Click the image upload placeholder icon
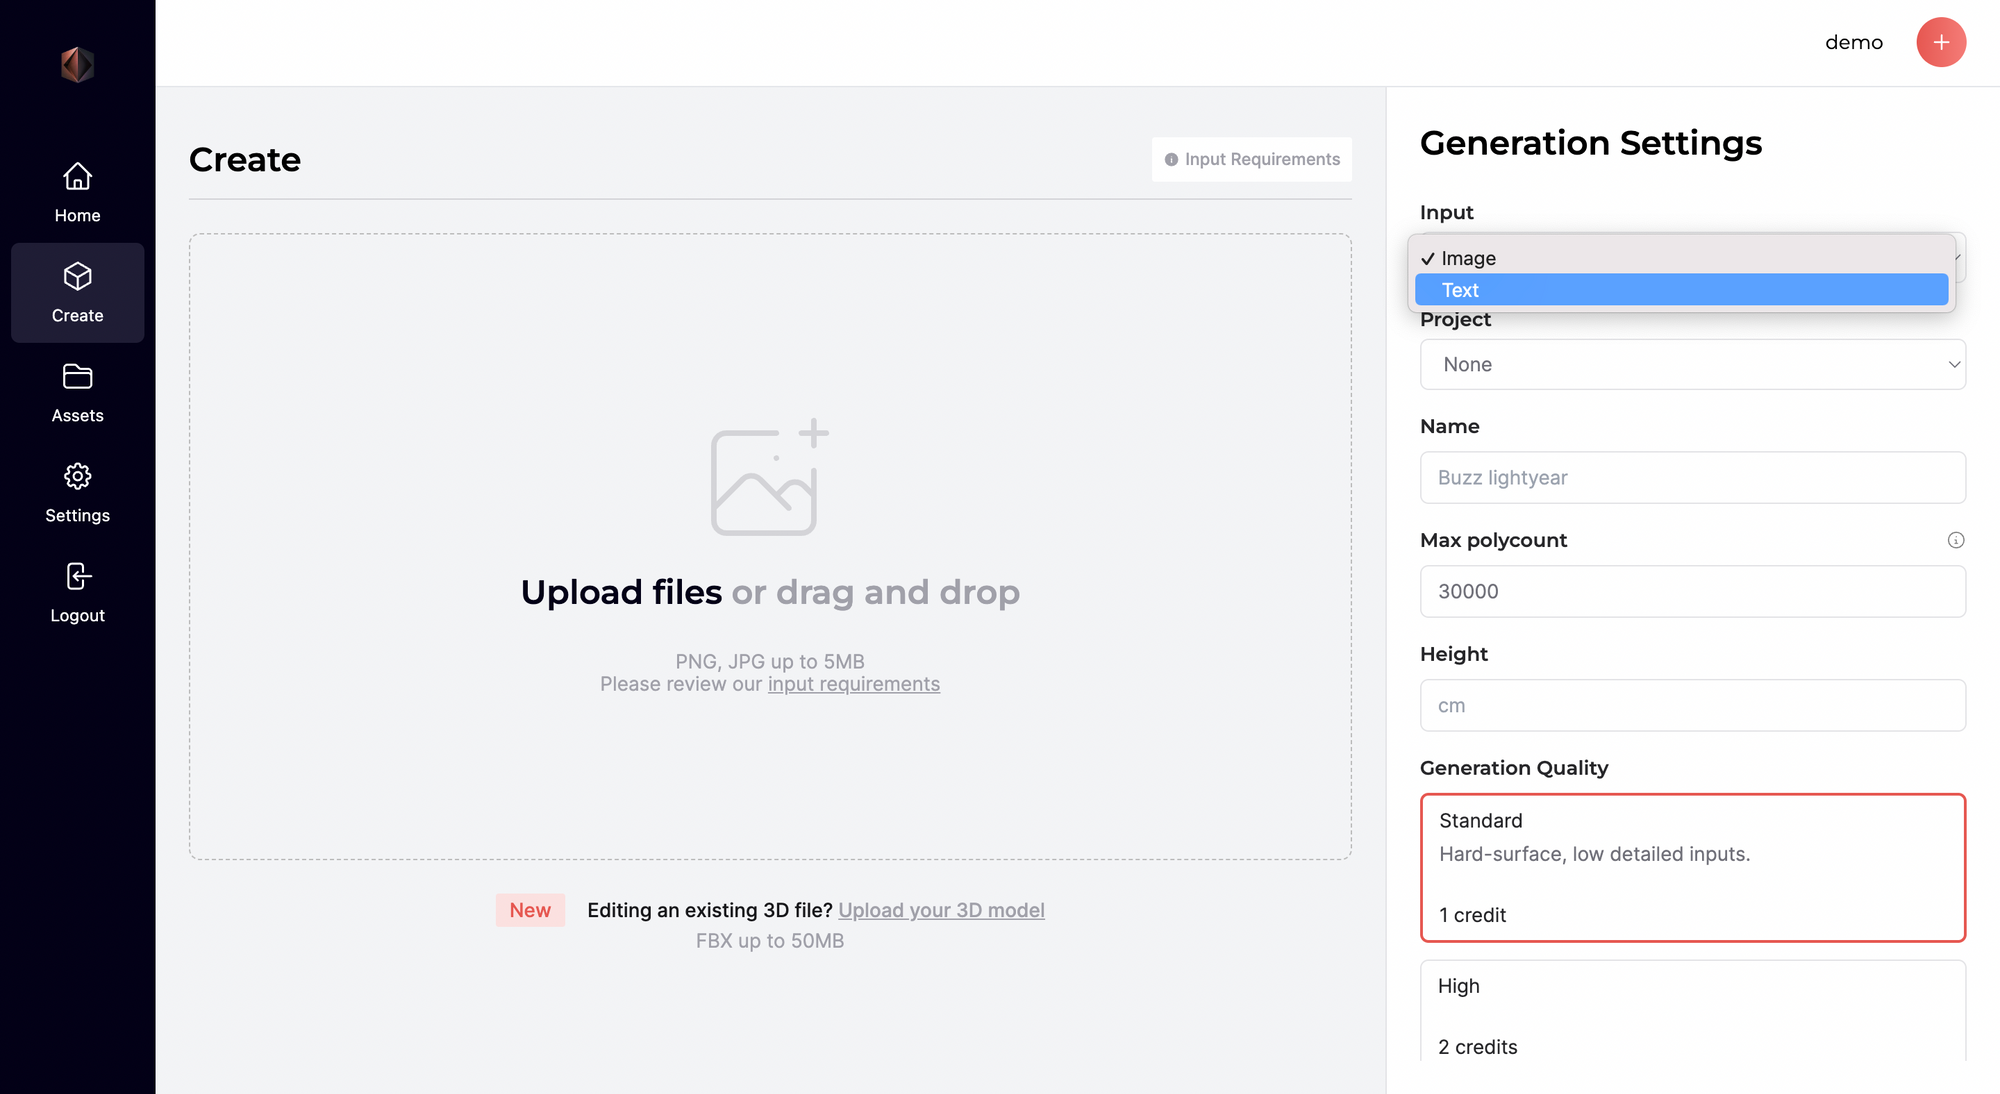The image size is (2000, 1094). pyautogui.click(x=768, y=479)
